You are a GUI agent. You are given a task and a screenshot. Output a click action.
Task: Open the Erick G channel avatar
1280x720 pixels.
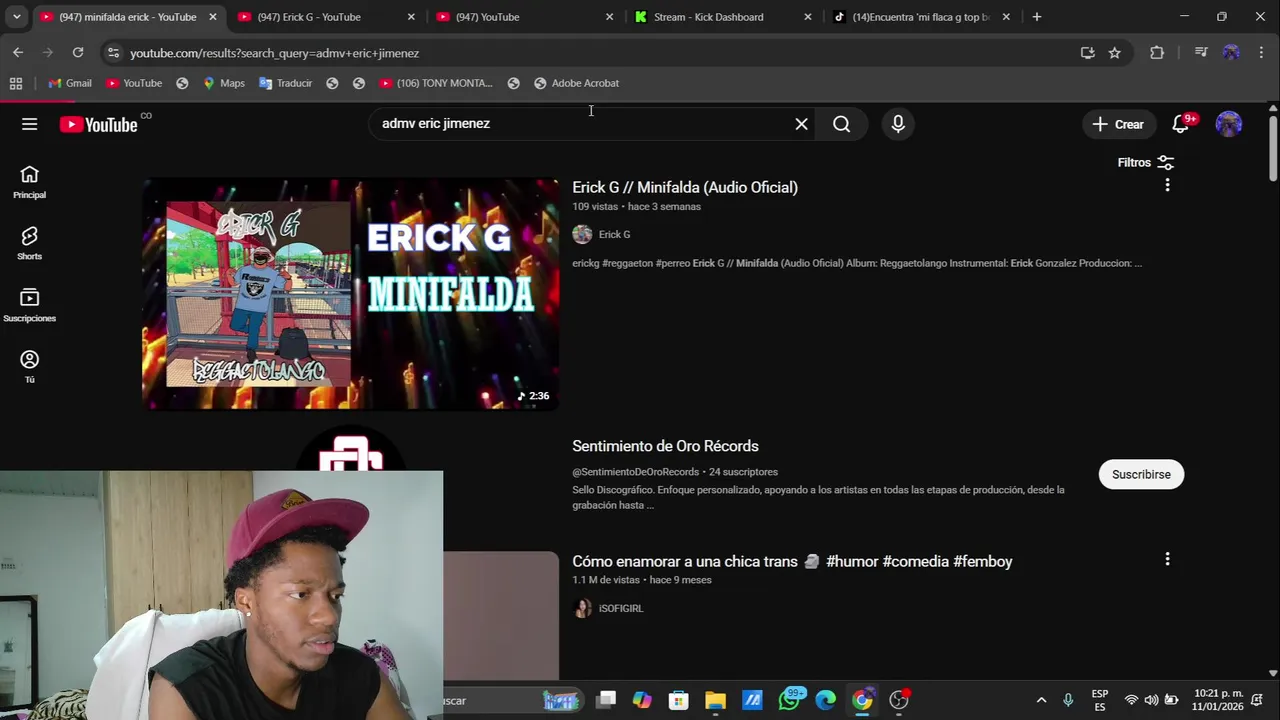(582, 234)
